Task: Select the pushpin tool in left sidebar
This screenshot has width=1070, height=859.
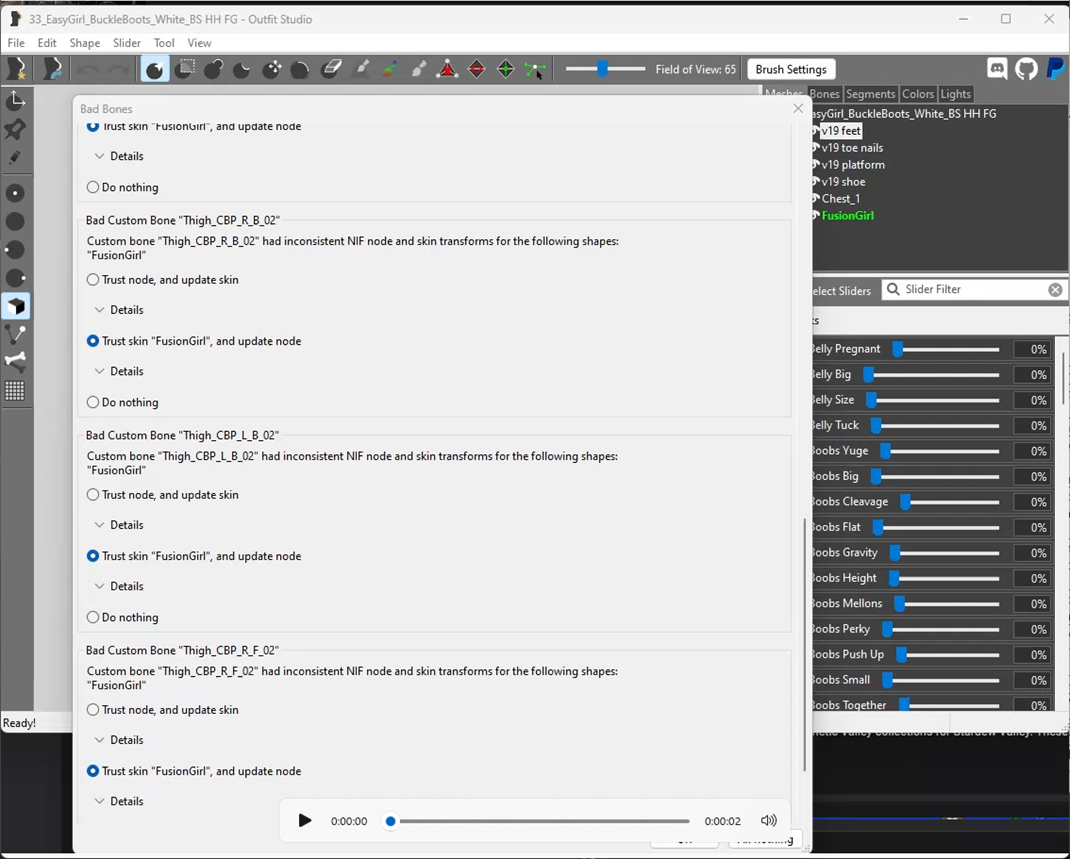Action: pos(15,130)
